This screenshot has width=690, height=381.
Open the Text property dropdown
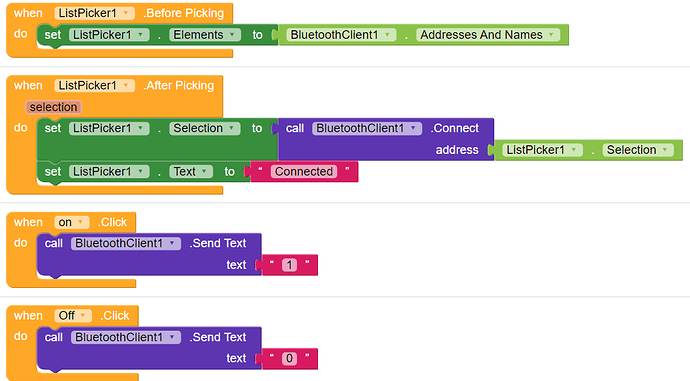point(191,171)
